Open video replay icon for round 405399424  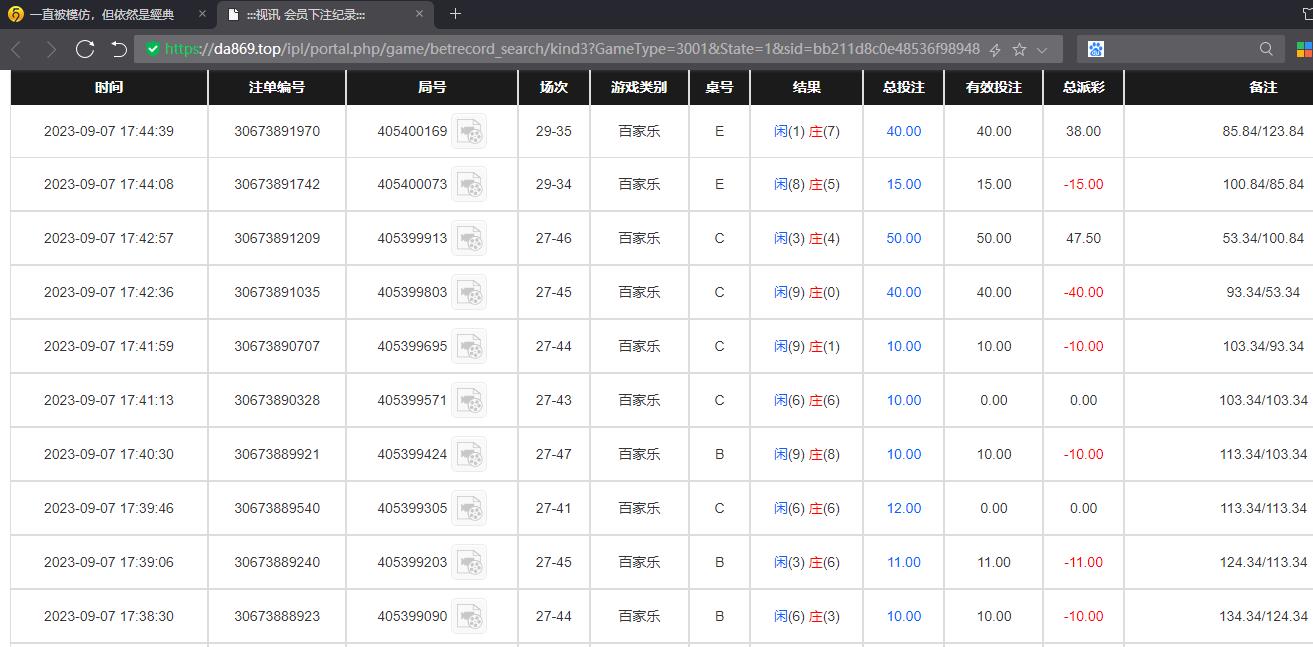coord(469,455)
